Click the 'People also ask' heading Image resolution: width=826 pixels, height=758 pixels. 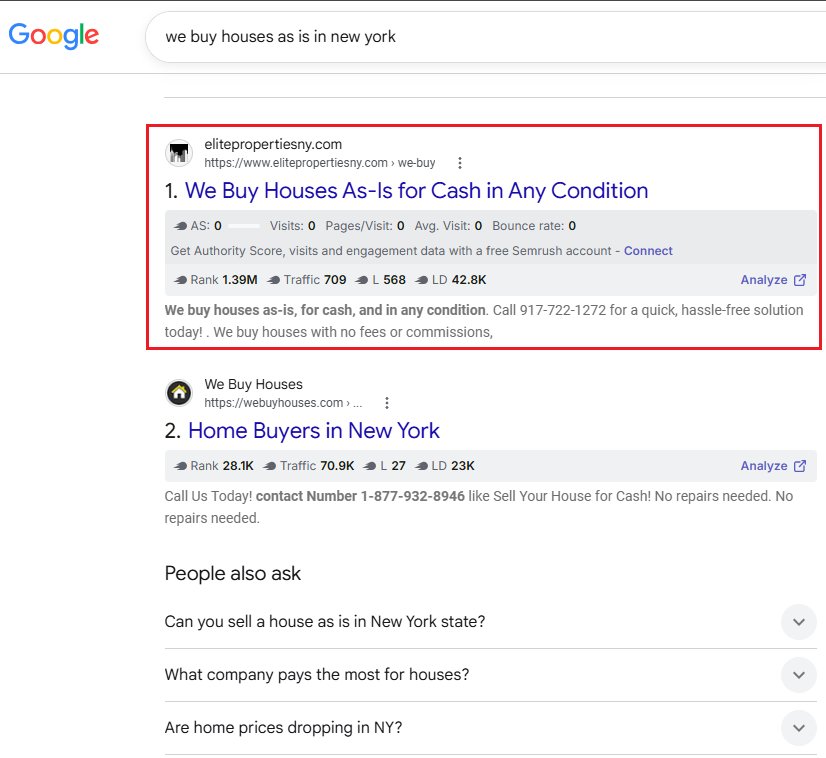pyautogui.click(x=232, y=574)
